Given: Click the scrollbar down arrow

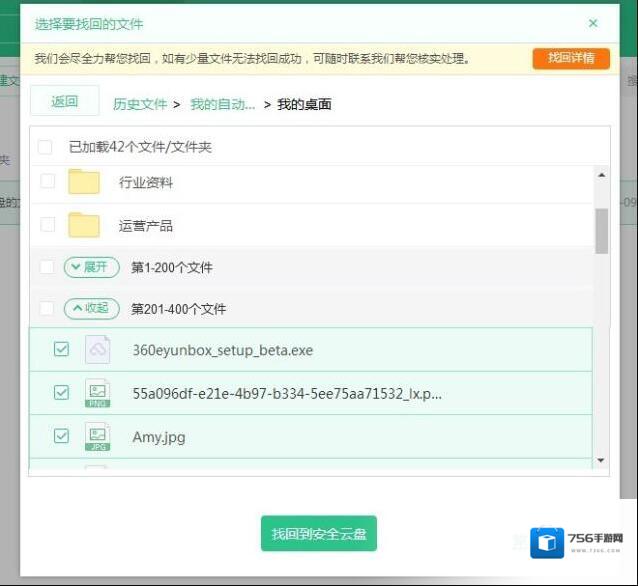Looking at the screenshot, I should click(601, 460).
